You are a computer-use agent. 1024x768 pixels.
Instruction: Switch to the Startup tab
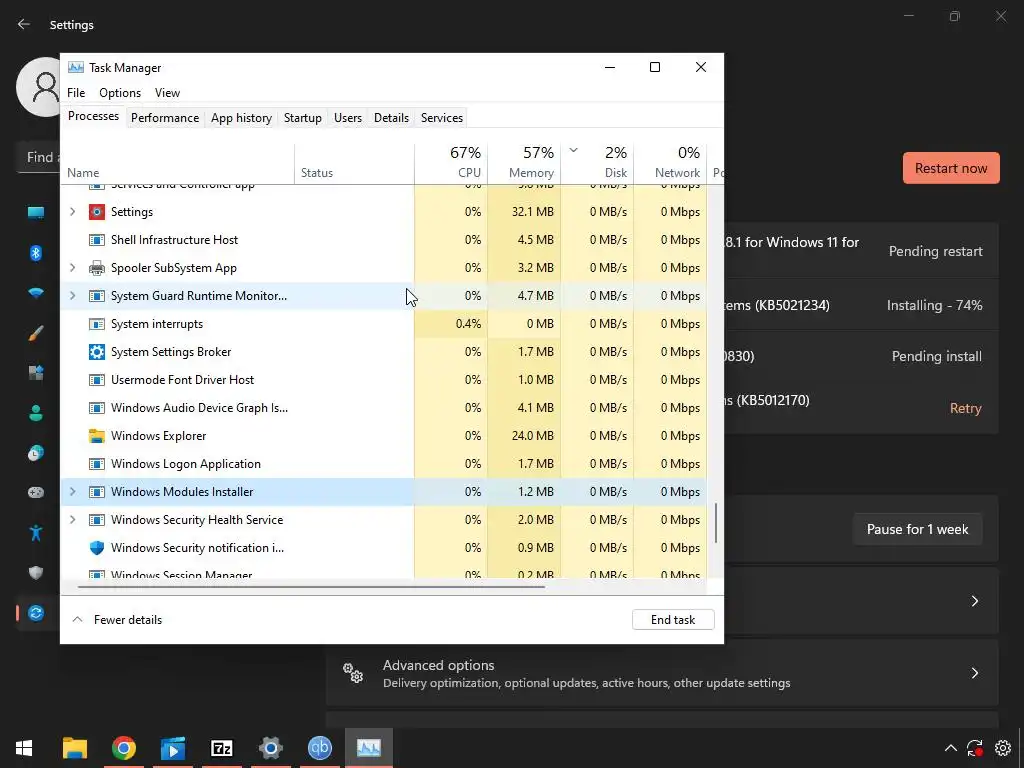pyautogui.click(x=302, y=118)
